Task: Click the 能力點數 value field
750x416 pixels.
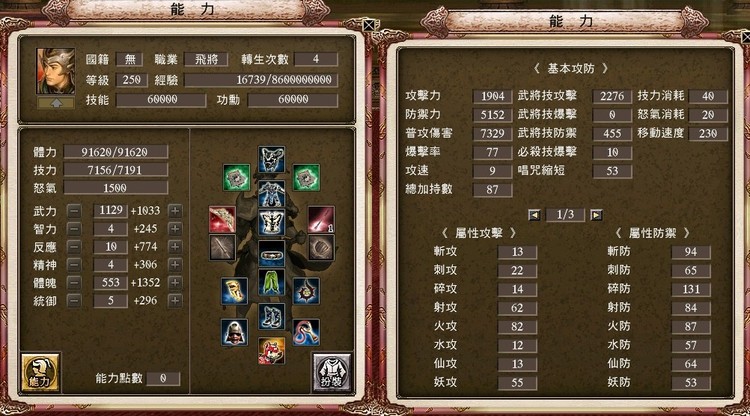Action: point(163,379)
